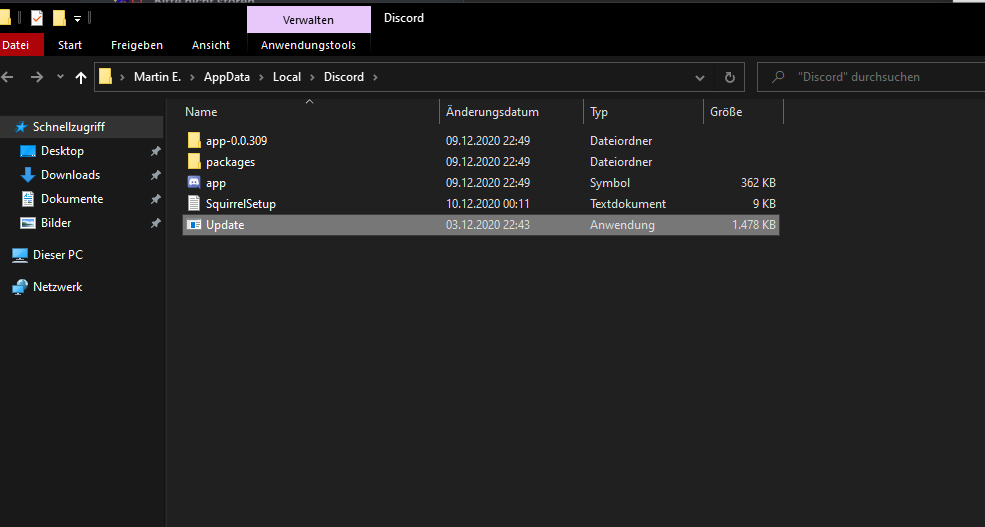Open Bilder in quick access
Image resolution: width=985 pixels, height=527 pixels.
coord(56,222)
